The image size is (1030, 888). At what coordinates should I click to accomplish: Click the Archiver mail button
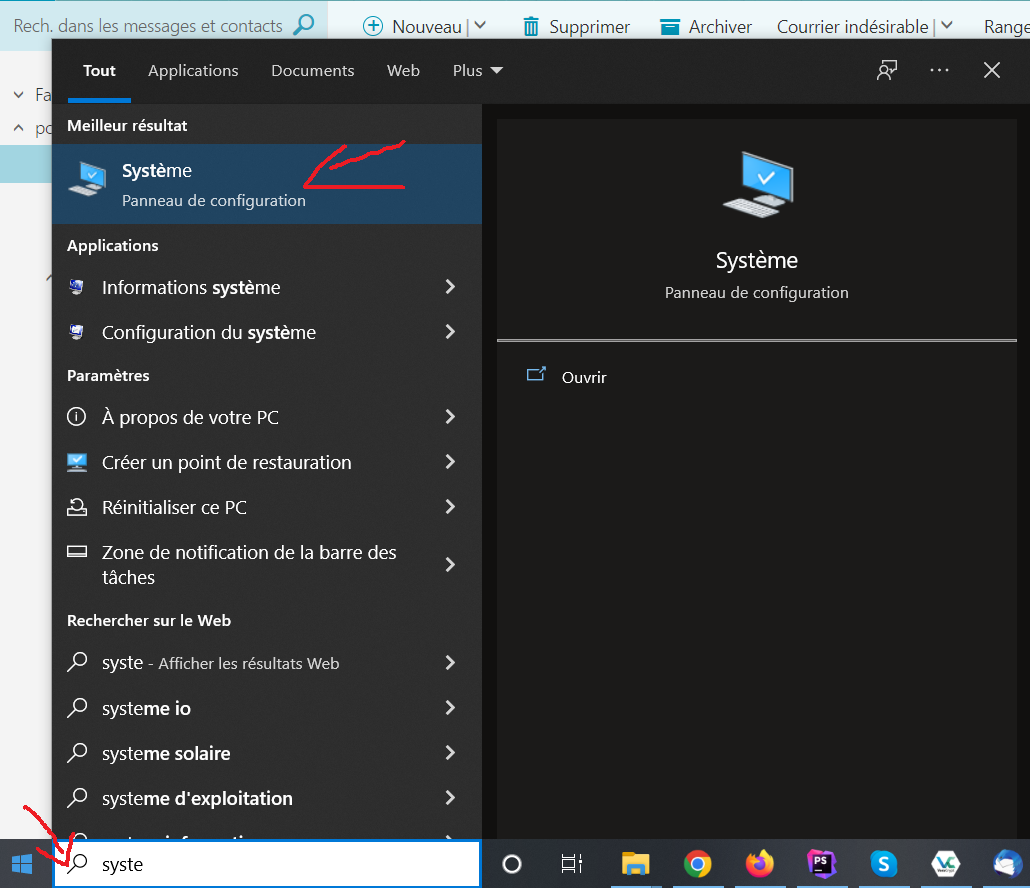point(706,27)
